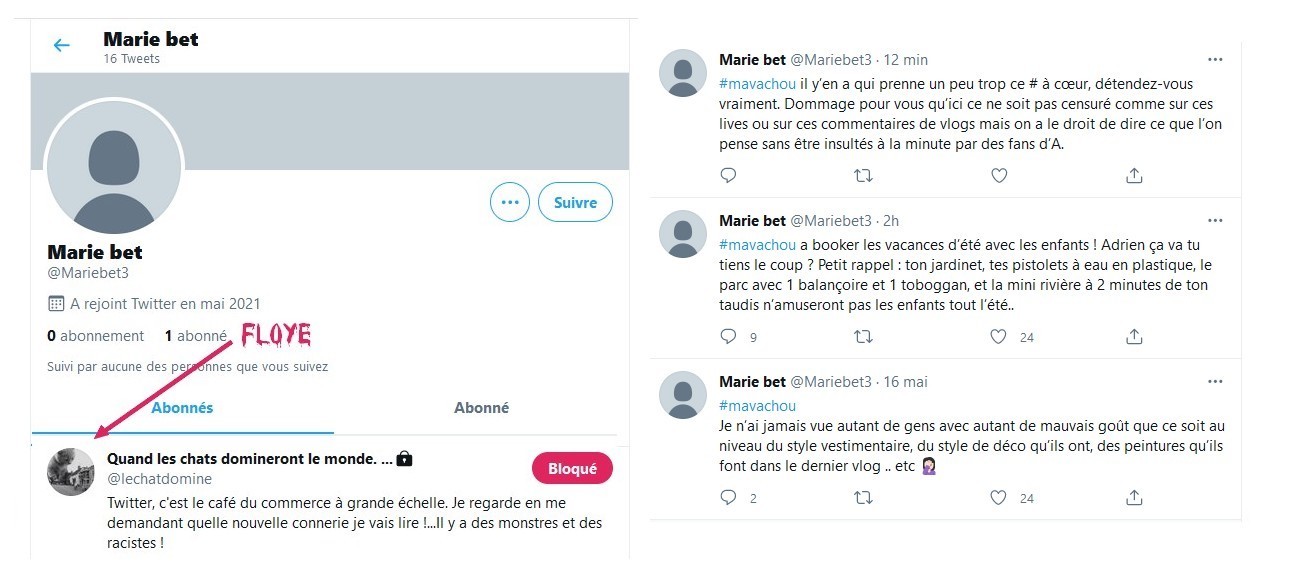Open more options on 16 mai tweet
This screenshot has width=1298, height=576.
click(1215, 381)
